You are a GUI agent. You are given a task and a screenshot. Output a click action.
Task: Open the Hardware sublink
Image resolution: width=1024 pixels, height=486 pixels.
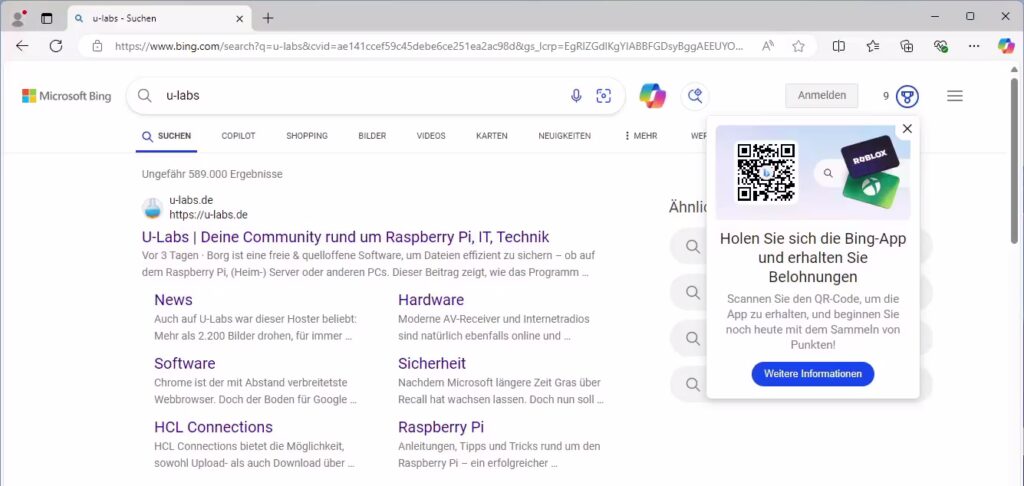[431, 300]
